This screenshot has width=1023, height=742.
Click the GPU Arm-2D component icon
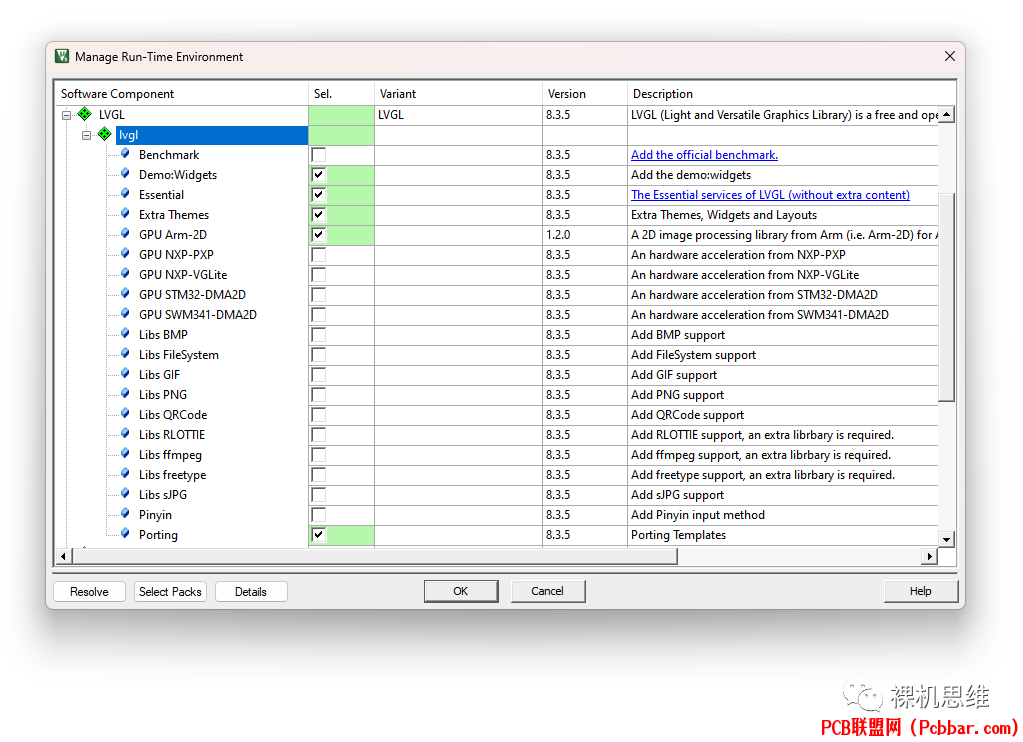(x=125, y=234)
